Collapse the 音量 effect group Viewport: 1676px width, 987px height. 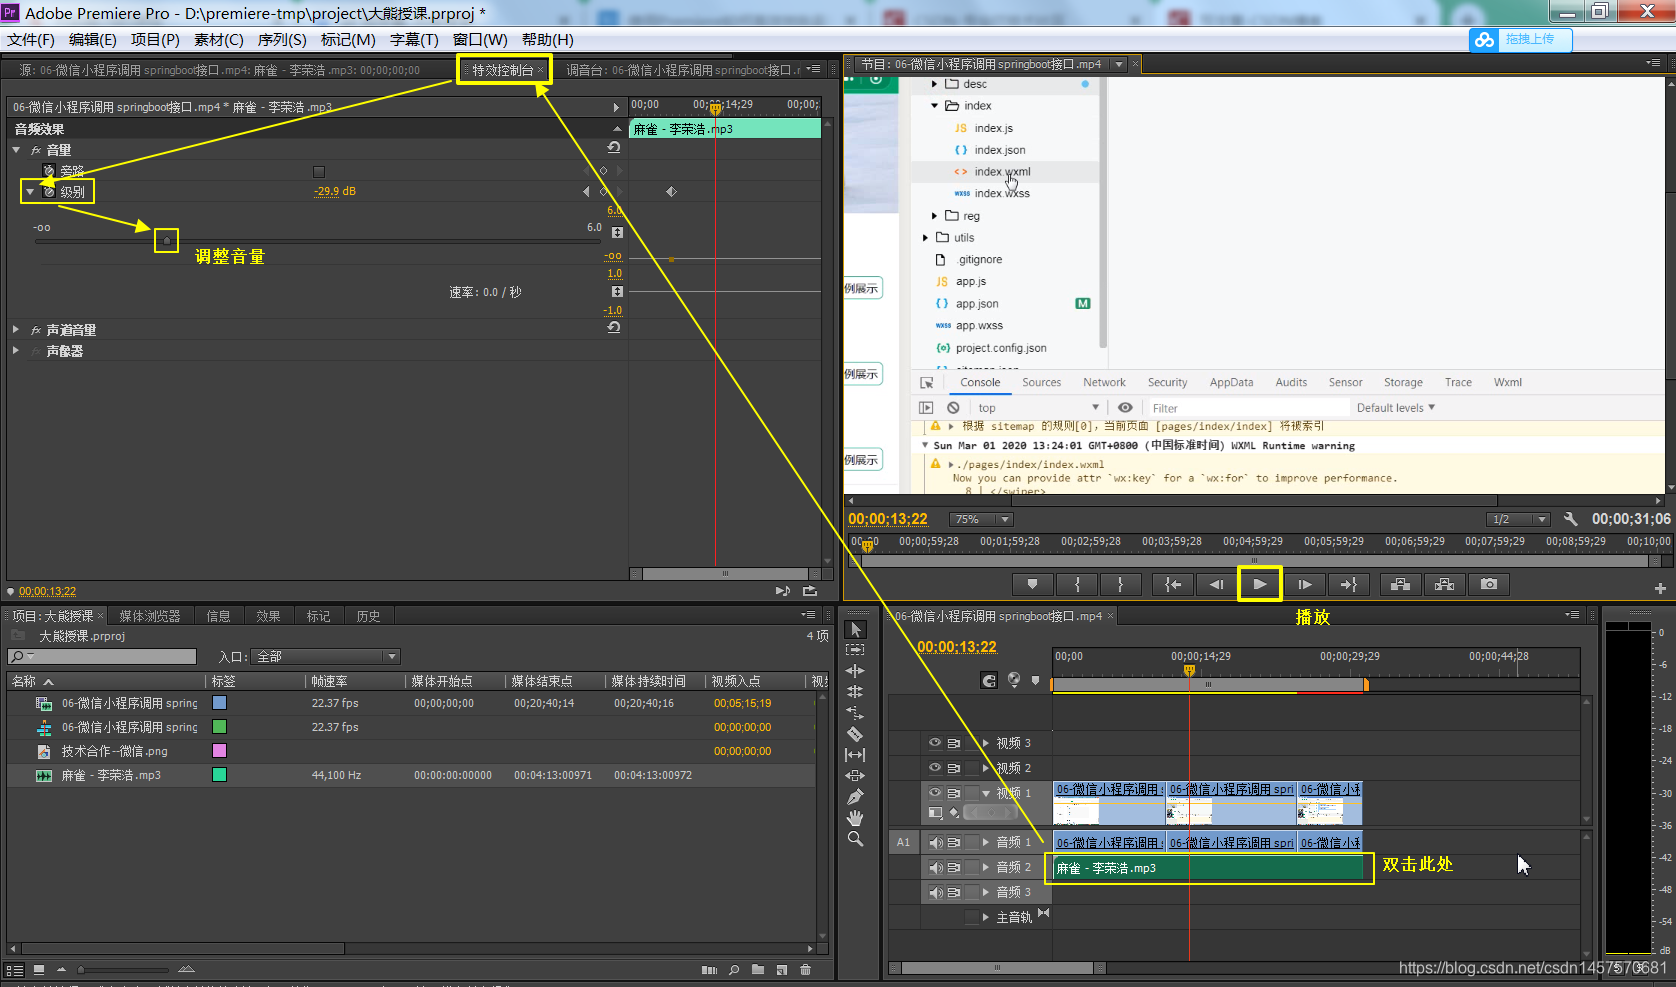16,149
